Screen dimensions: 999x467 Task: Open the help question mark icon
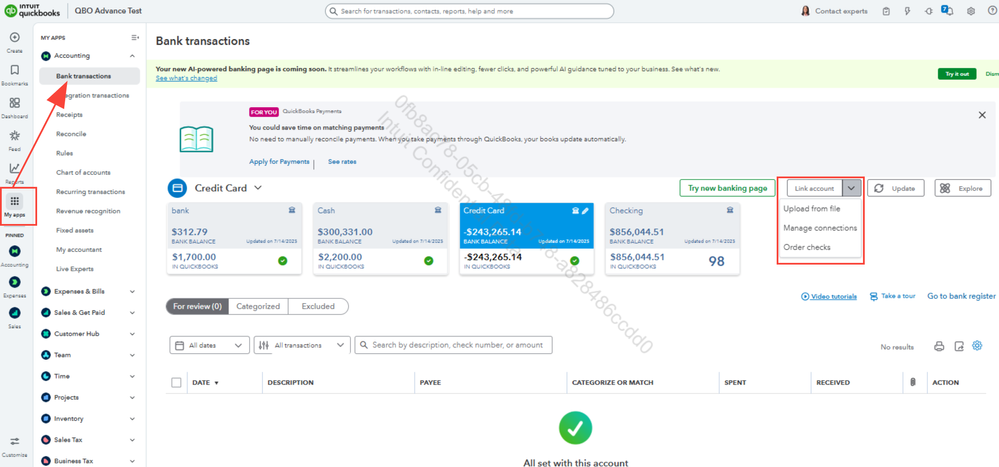coord(992,11)
